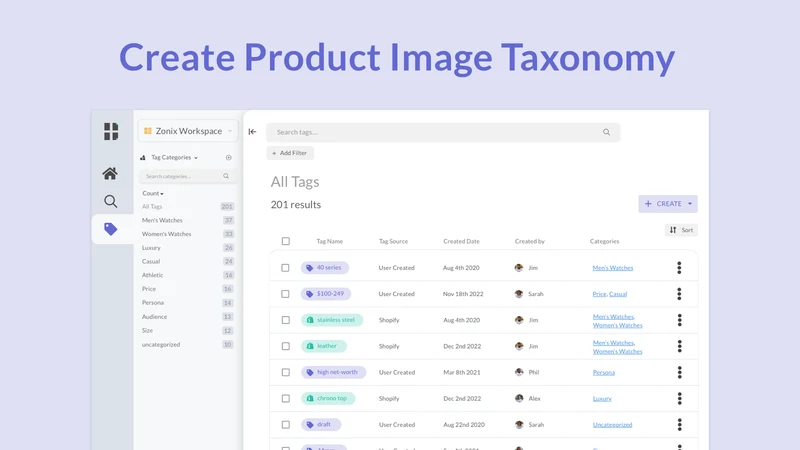Focus the Search tags input field
This screenshot has width=800, height=450.
pyautogui.click(x=443, y=132)
